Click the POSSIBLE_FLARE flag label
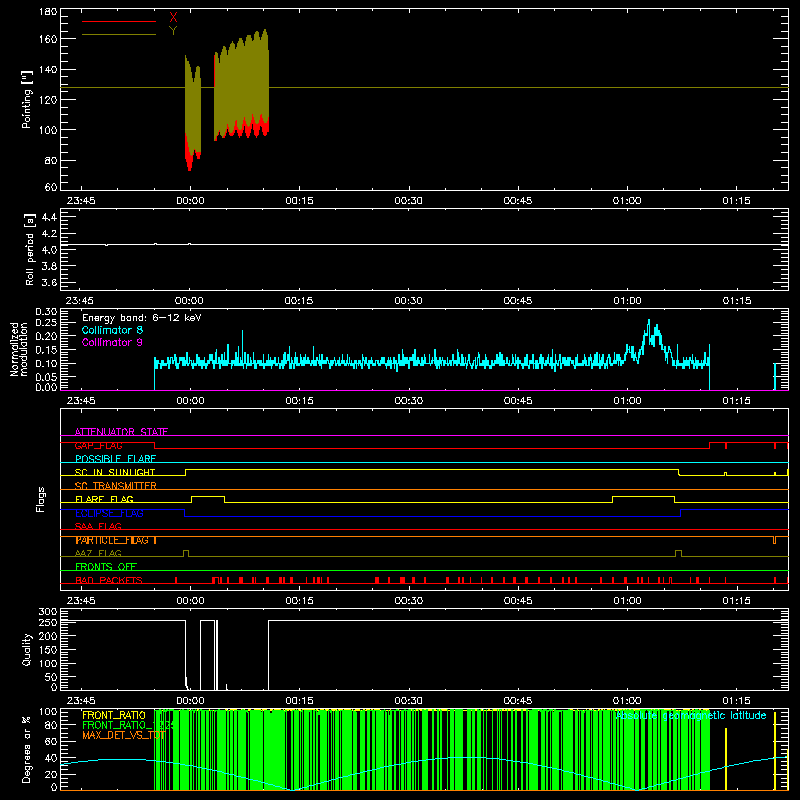Screen dimensions: 800x800 (x=115, y=459)
